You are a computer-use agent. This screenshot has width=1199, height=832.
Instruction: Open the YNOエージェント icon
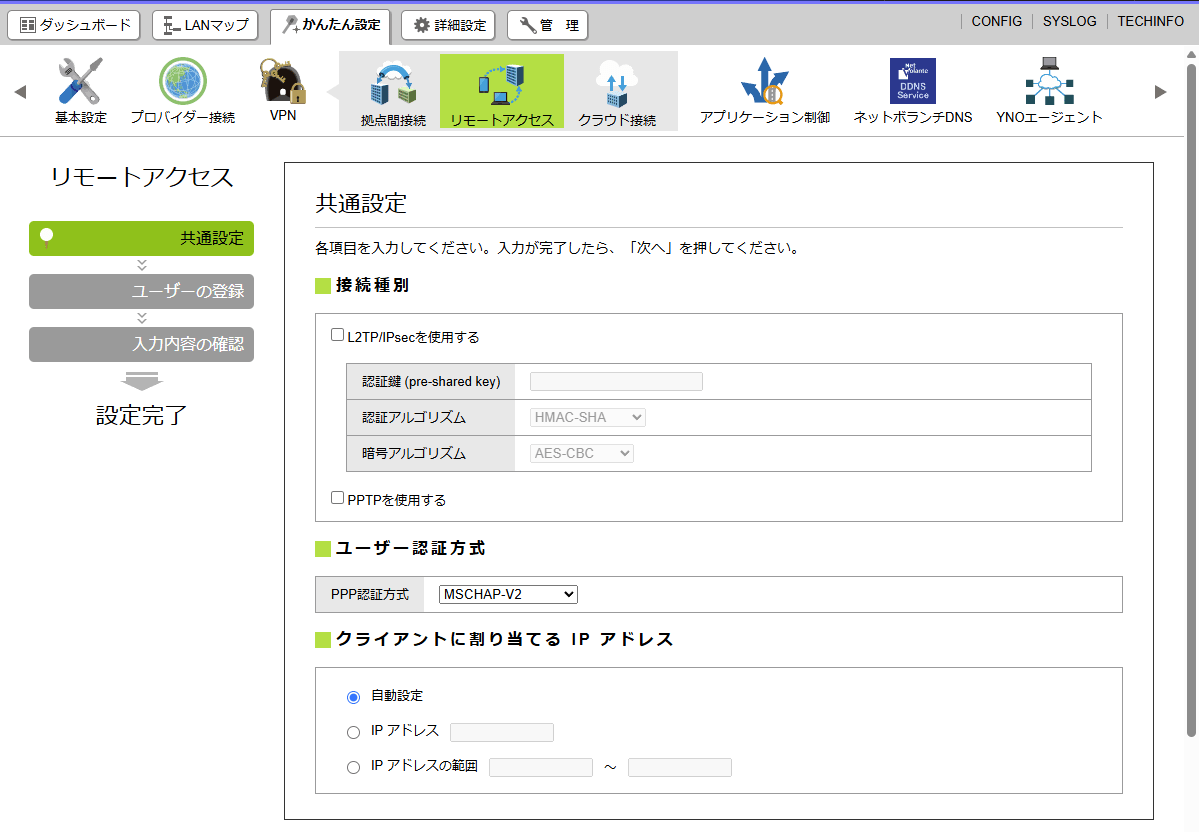click(1049, 90)
